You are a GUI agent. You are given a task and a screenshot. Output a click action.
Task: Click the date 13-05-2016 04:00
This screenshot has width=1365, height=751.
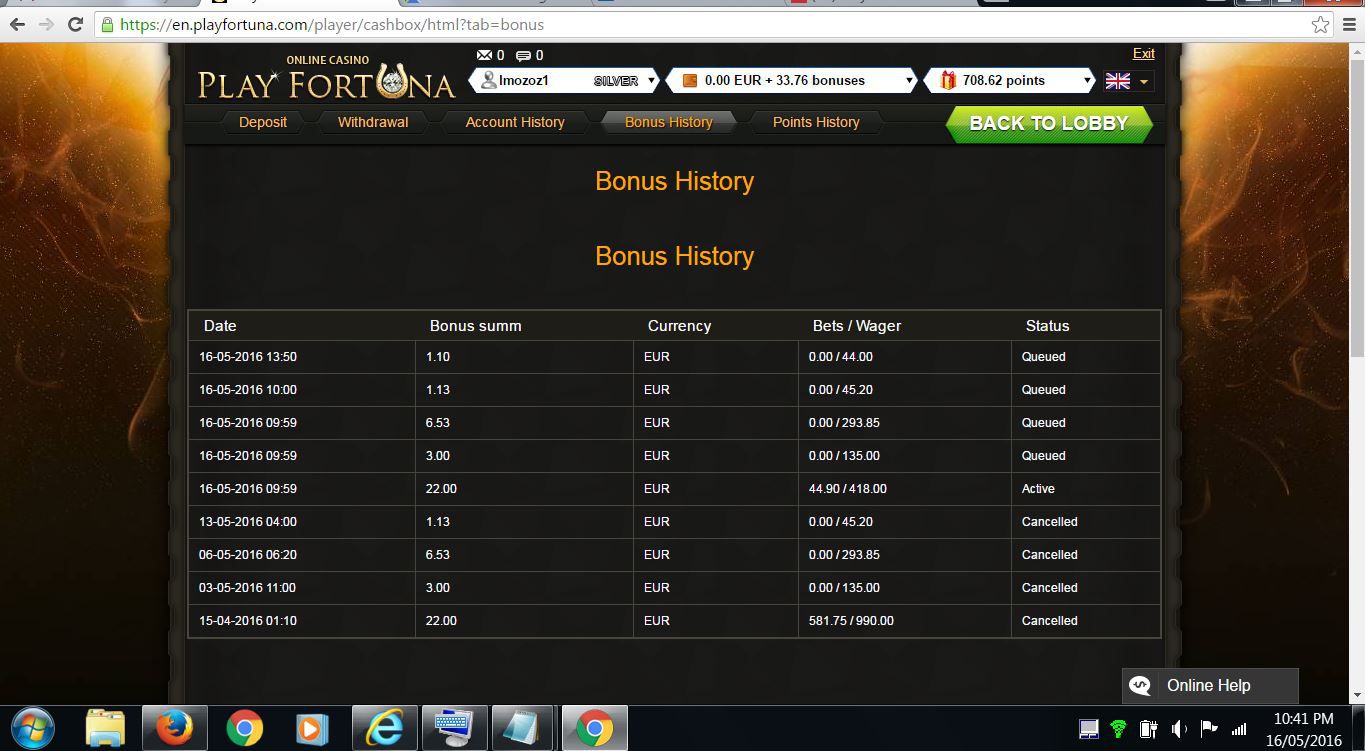248,522
